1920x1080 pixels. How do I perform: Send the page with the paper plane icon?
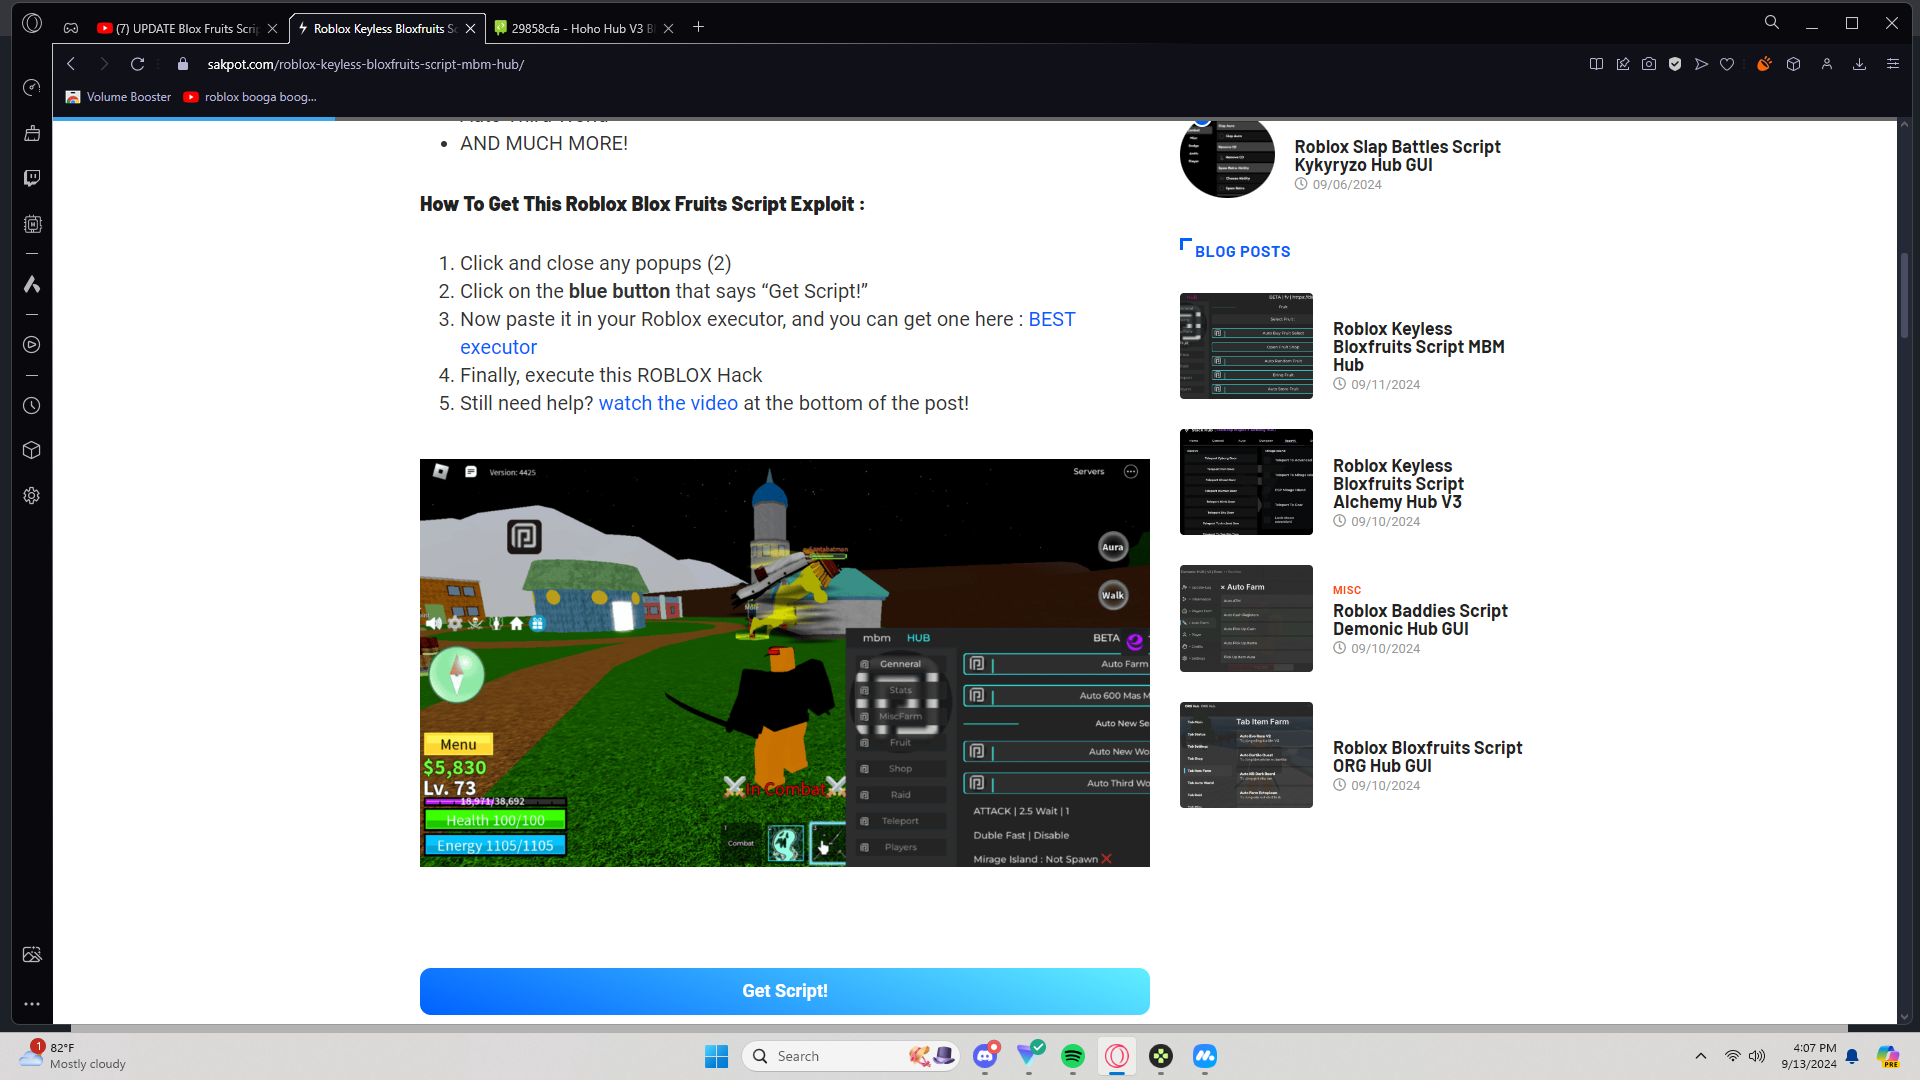tap(1701, 64)
